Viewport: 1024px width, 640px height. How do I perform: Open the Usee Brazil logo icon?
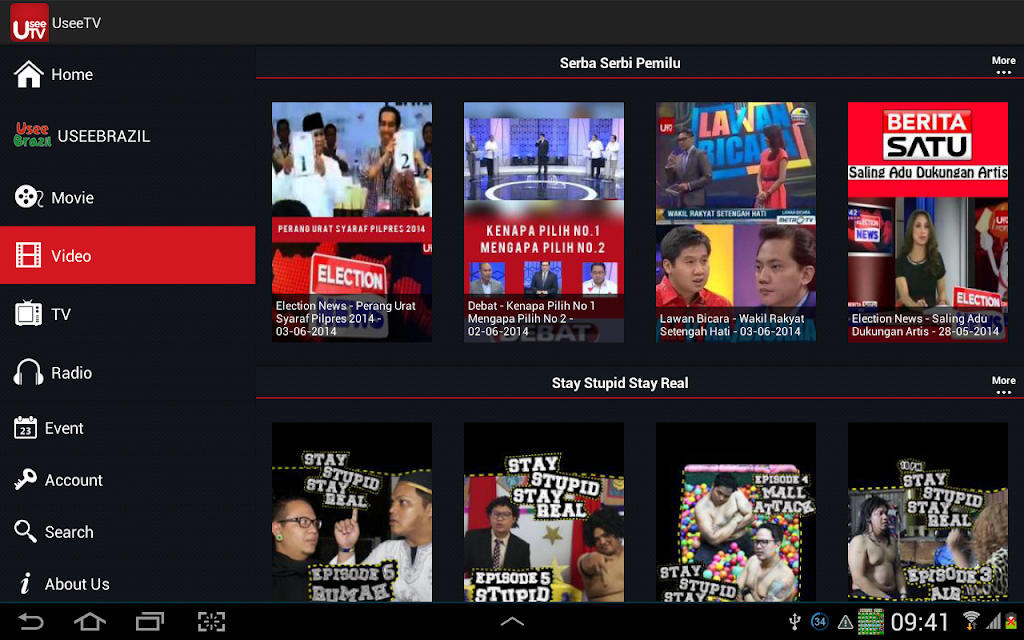point(32,135)
